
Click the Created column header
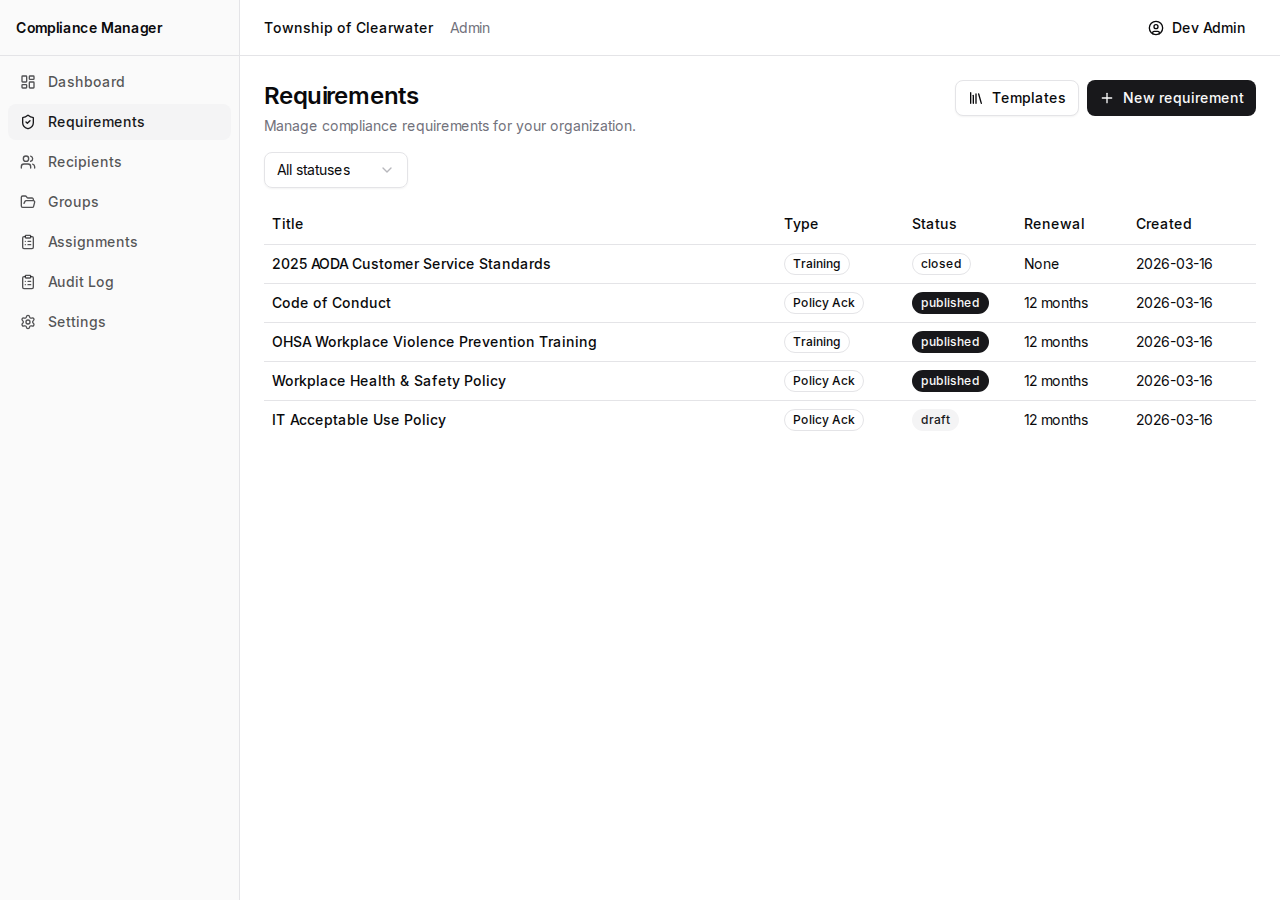click(1164, 224)
